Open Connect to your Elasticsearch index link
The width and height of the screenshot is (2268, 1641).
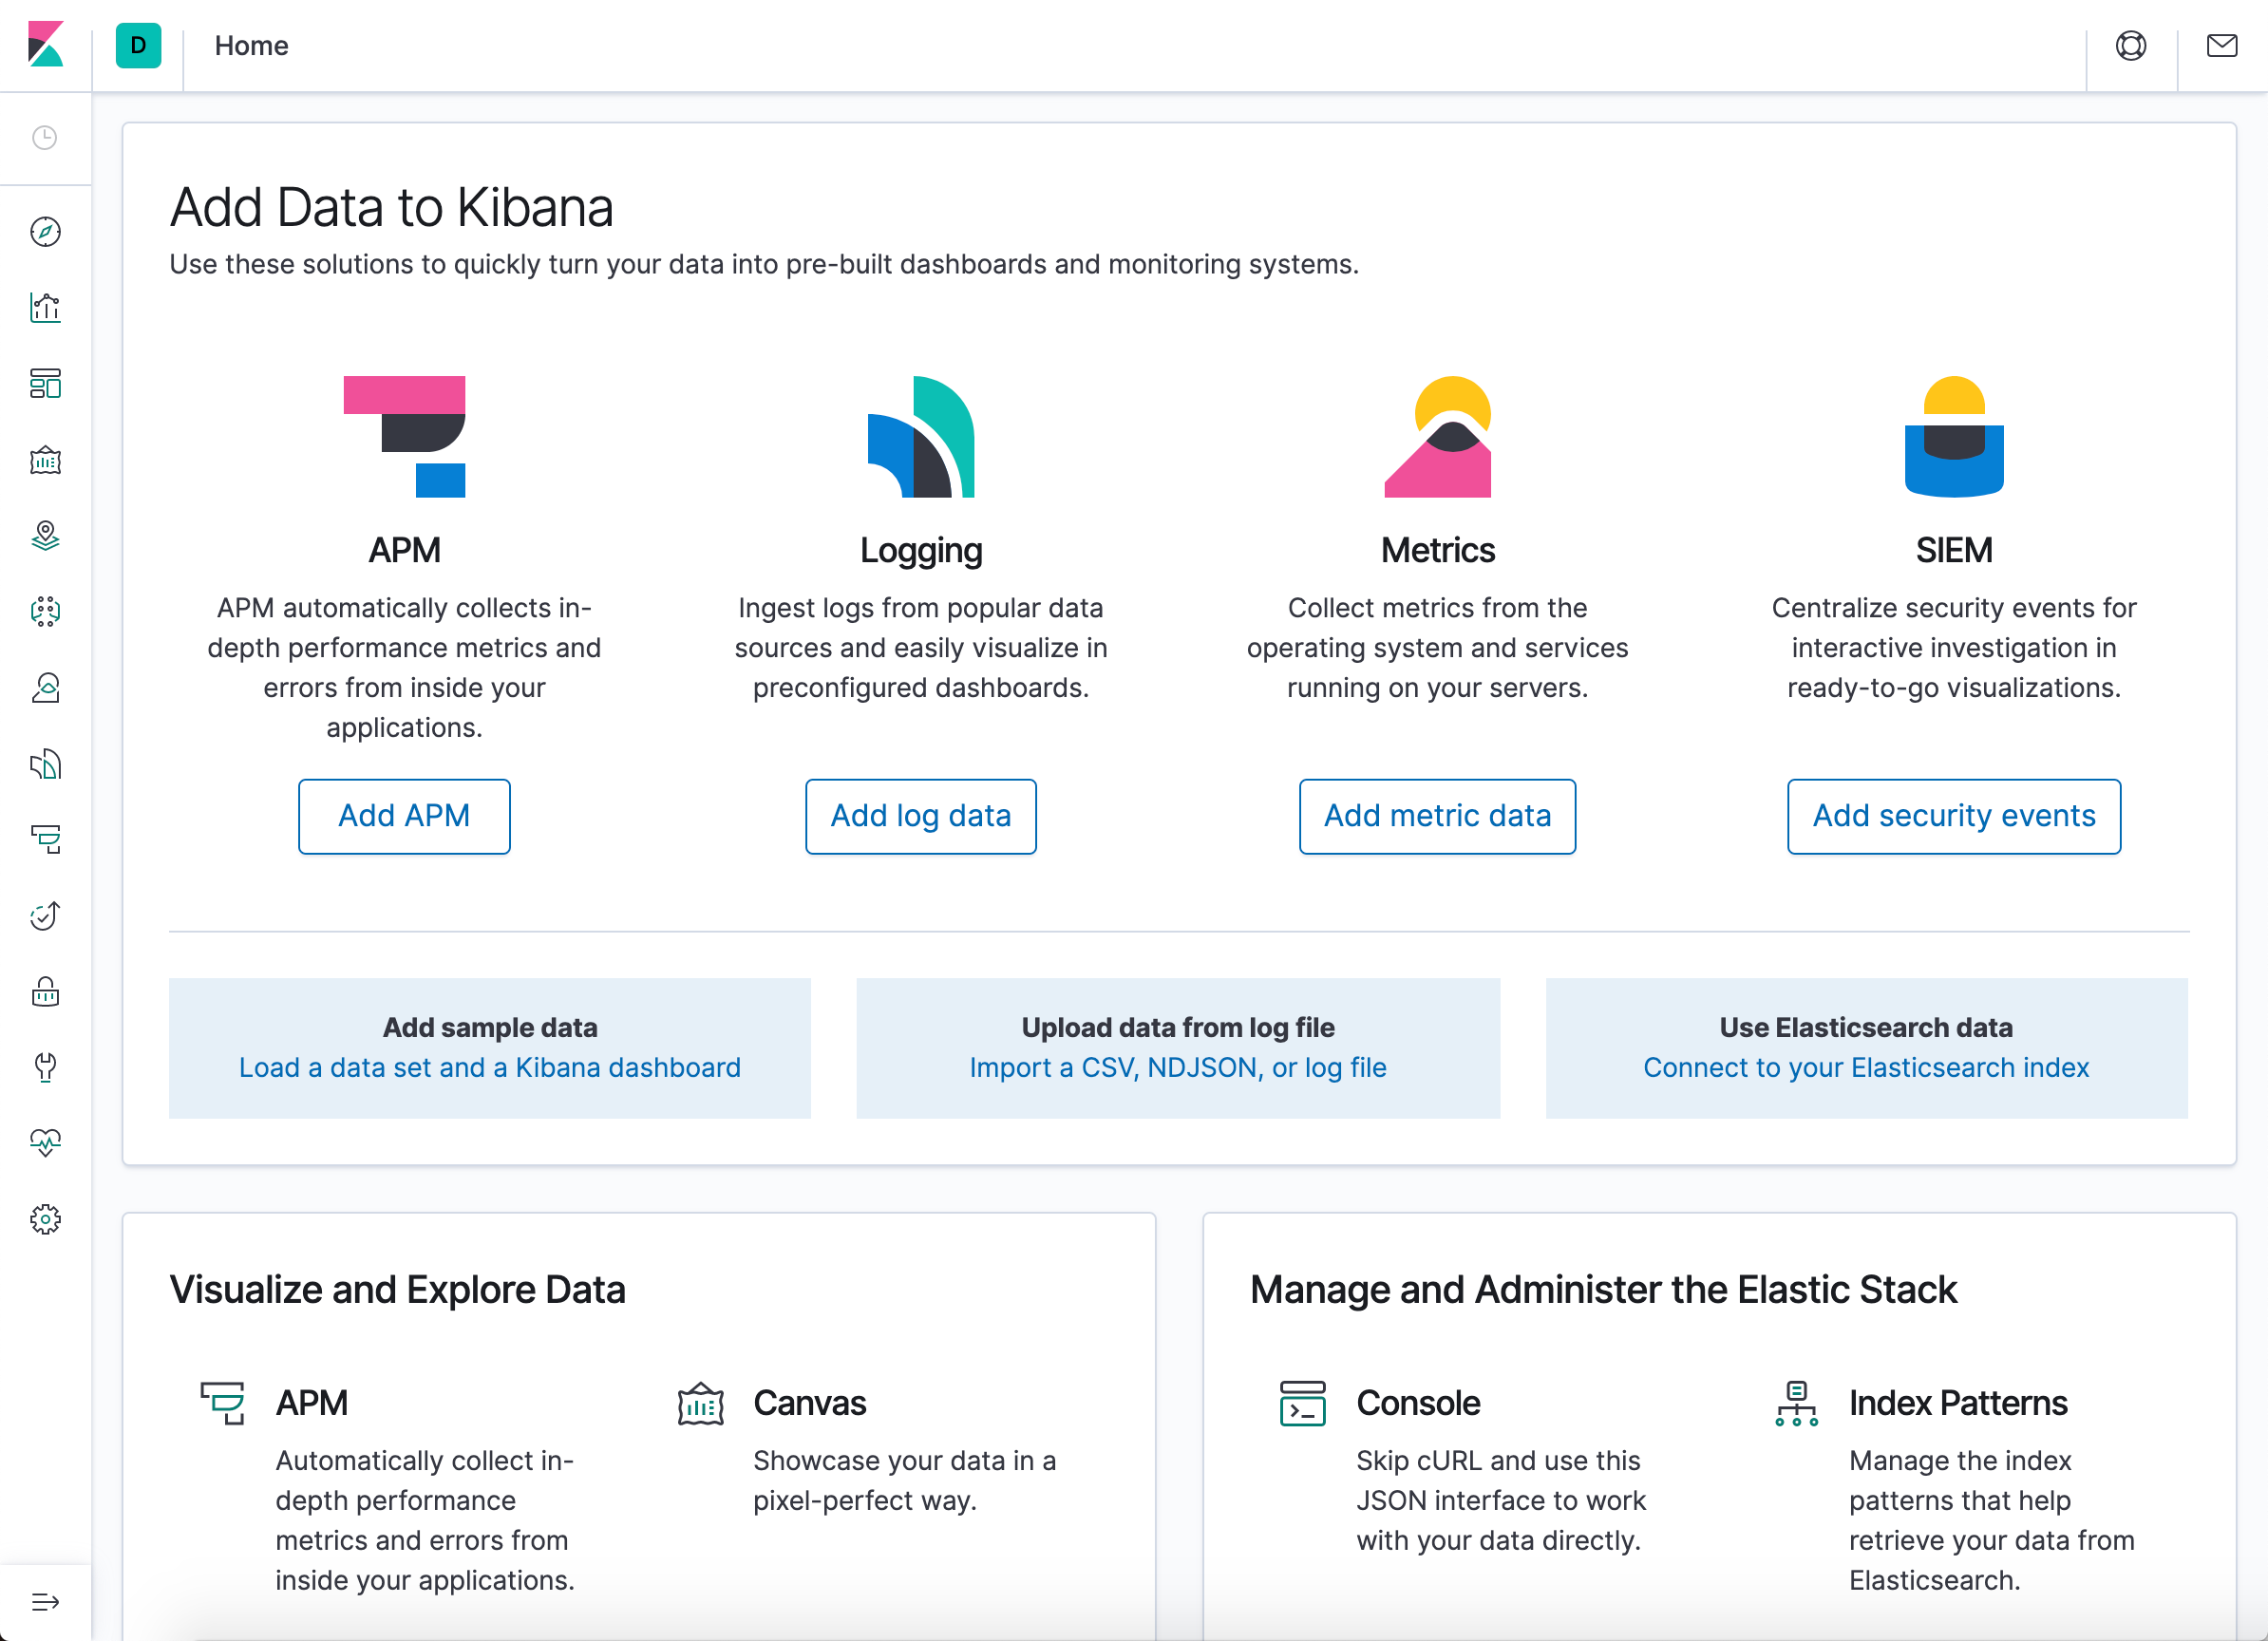(x=1866, y=1068)
